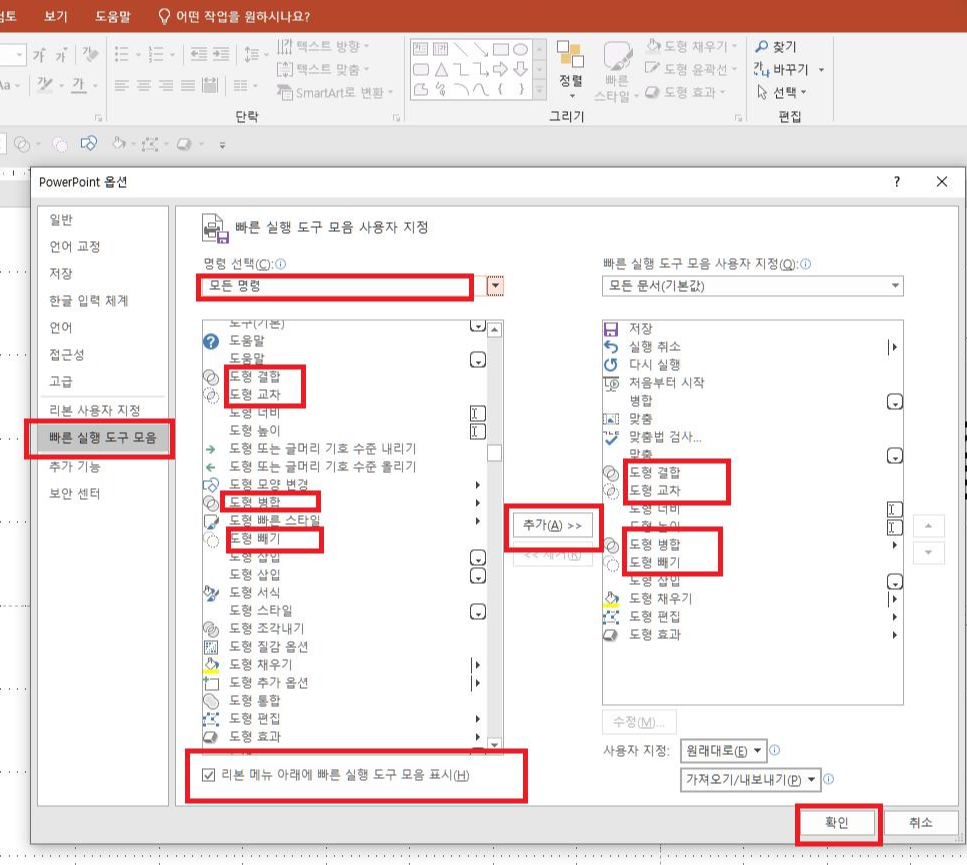This screenshot has width=967, height=865.
Task: Open Shape Effects (도형 효과) in ribbon
Action: pos(685,92)
